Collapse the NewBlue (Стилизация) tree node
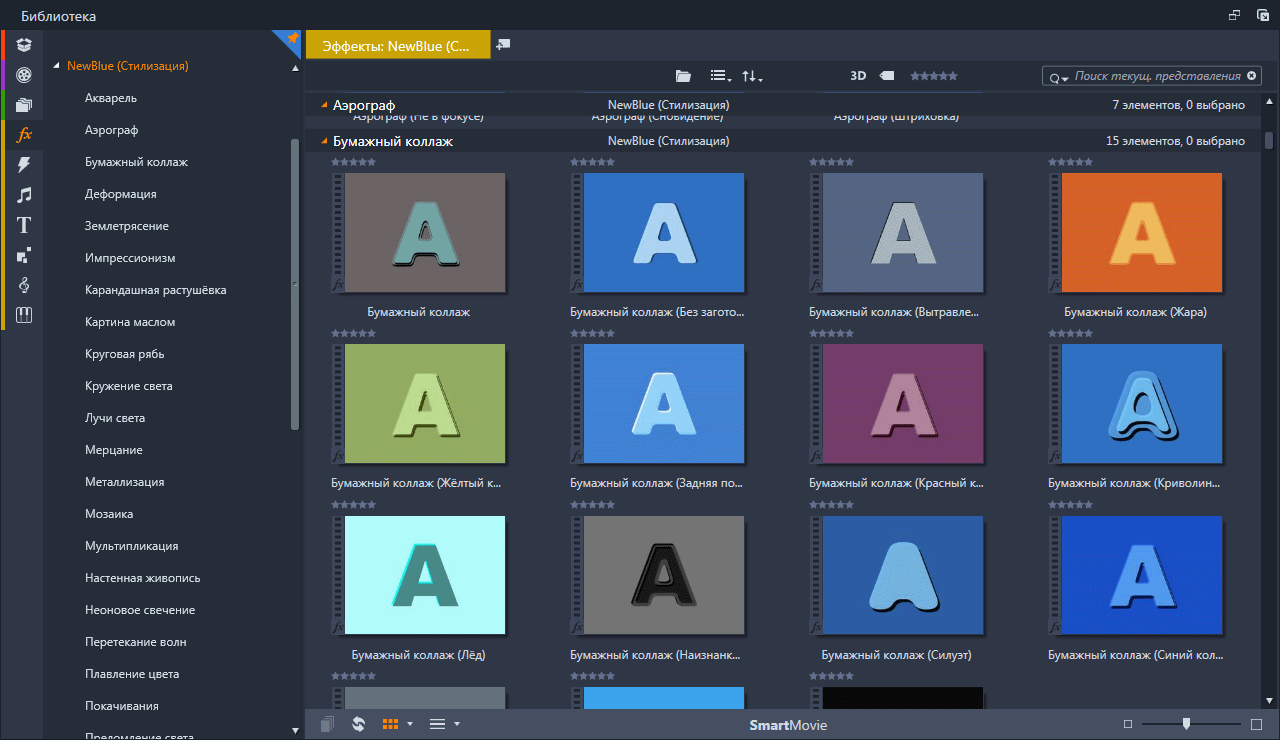This screenshot has height=740, width=1280. [x=57, y=66]
